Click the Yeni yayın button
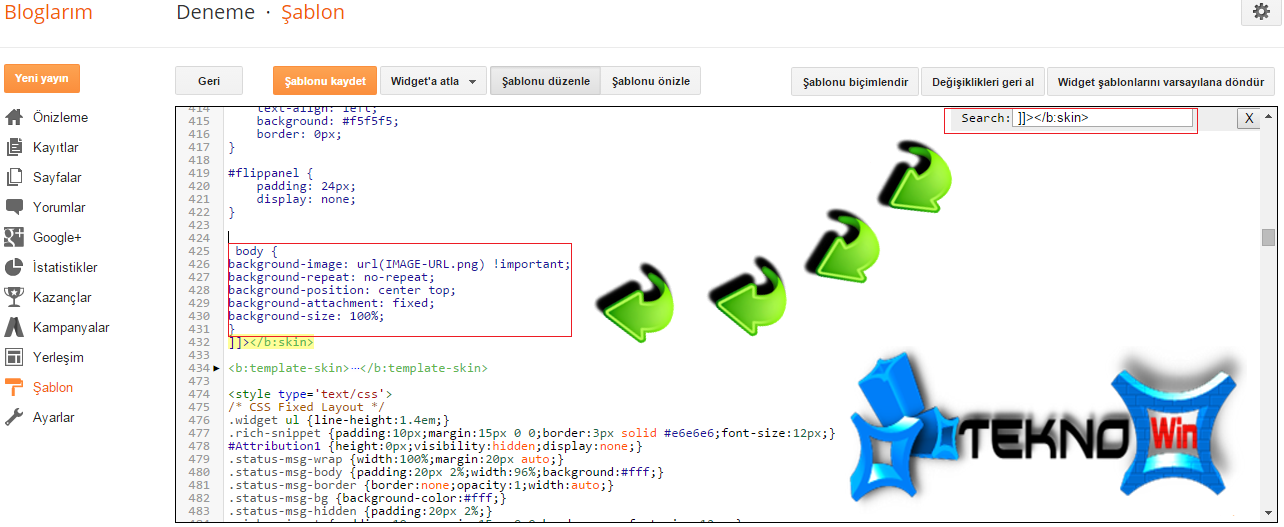This screenshot has width=1284, height=527. pos(42,78)
